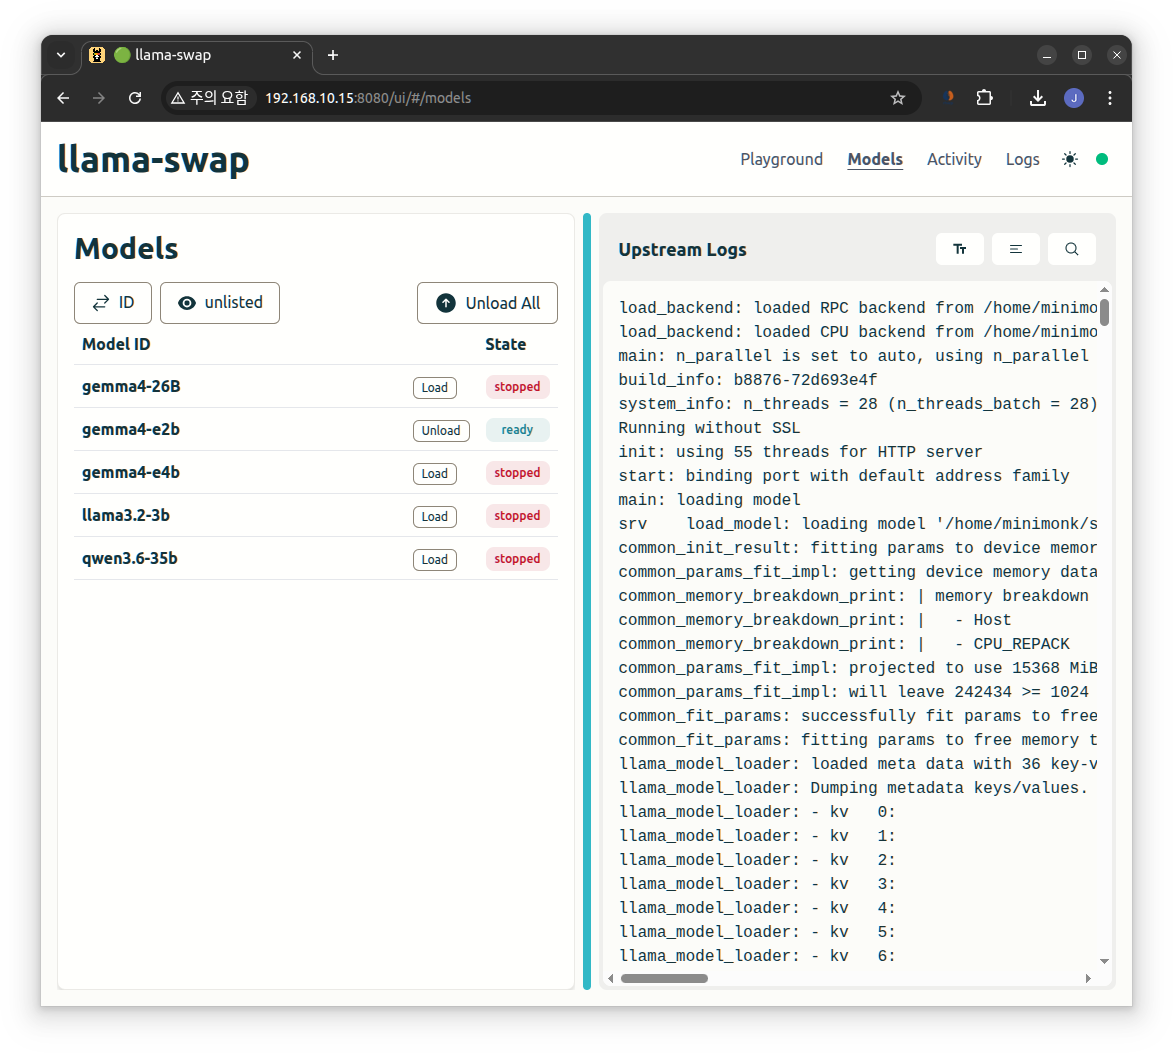The image size is (1173, 1053).
Task: Close the llama-swap browser tab
Action: coord(297,55)
